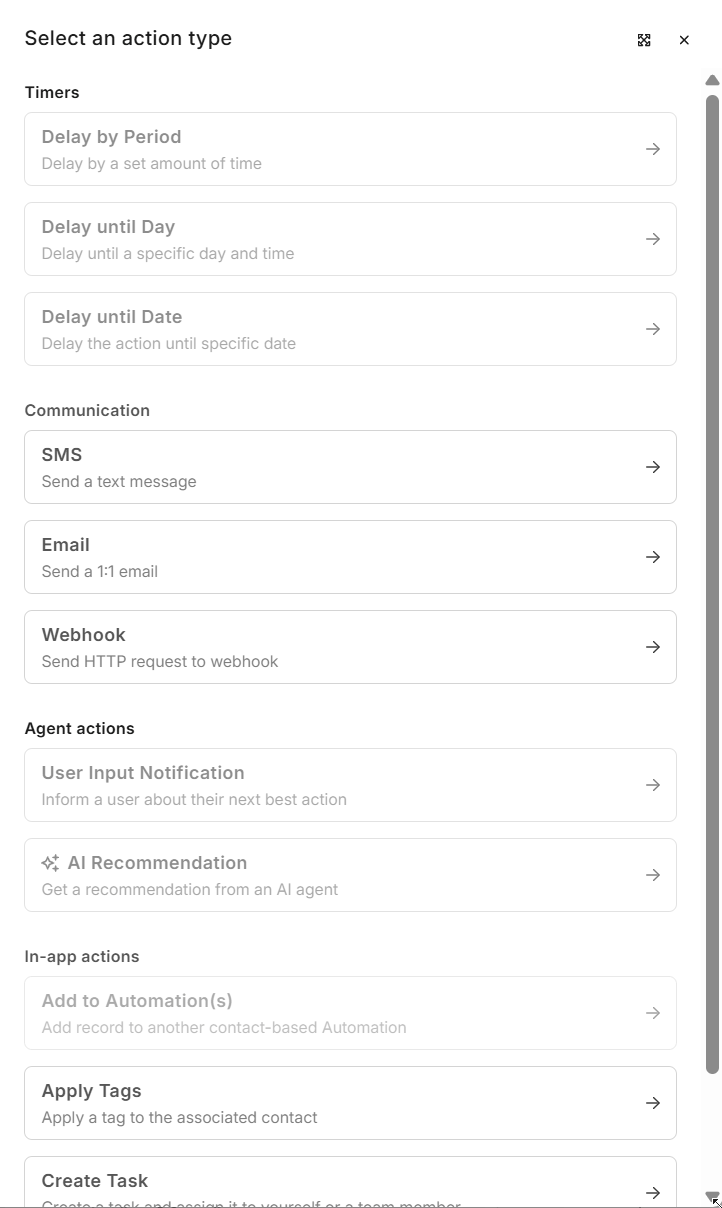722x1208 pixels.
Task: Click the expand panel fullscreen icon
Action: 644,40
